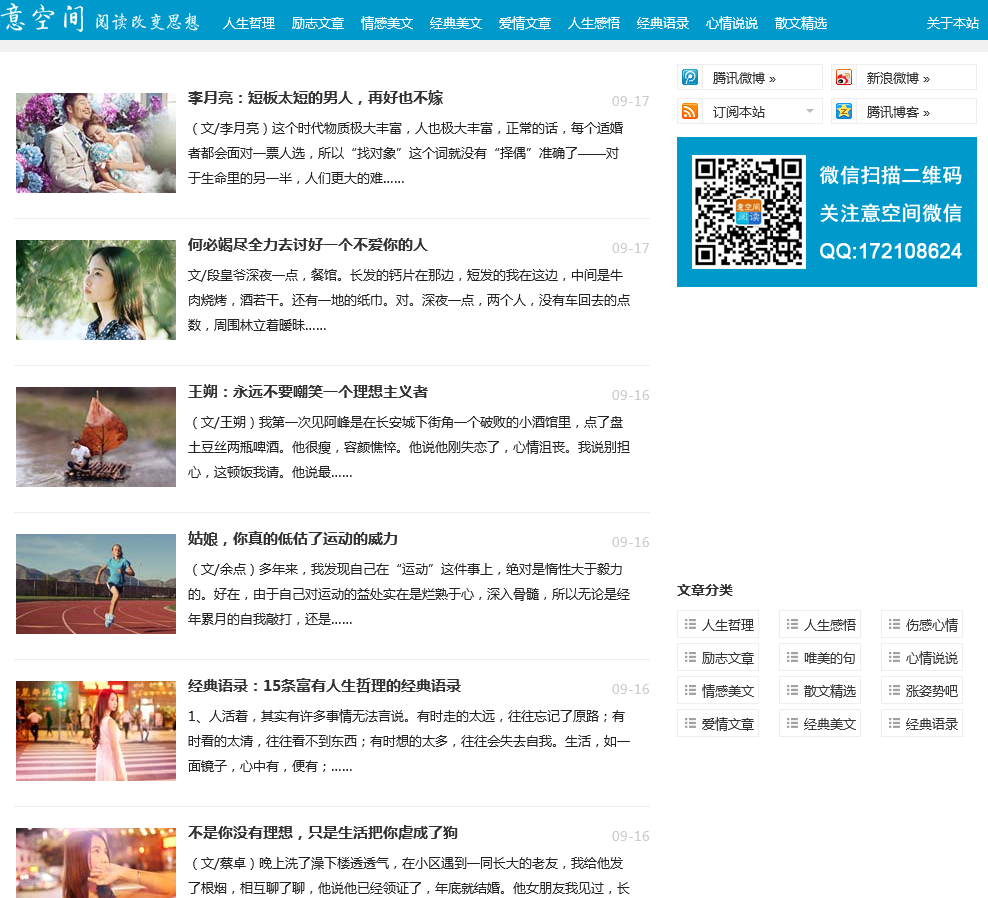988x898 pixels.
Task: Open the 心情说说 nav menu item
Action: pyautogui.click(x=732, y=23)
